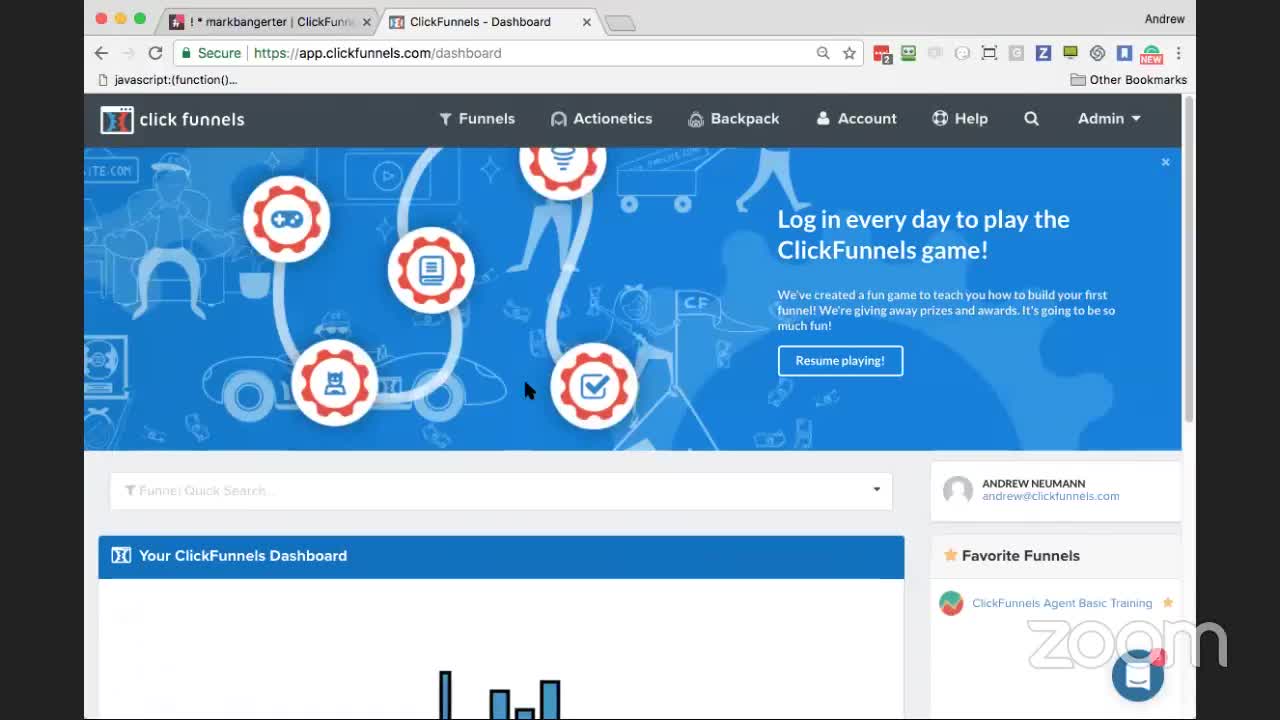Select the checkmark gear badge
Image resolution: width=1280 pixels, height=720 pixels.
594,386
